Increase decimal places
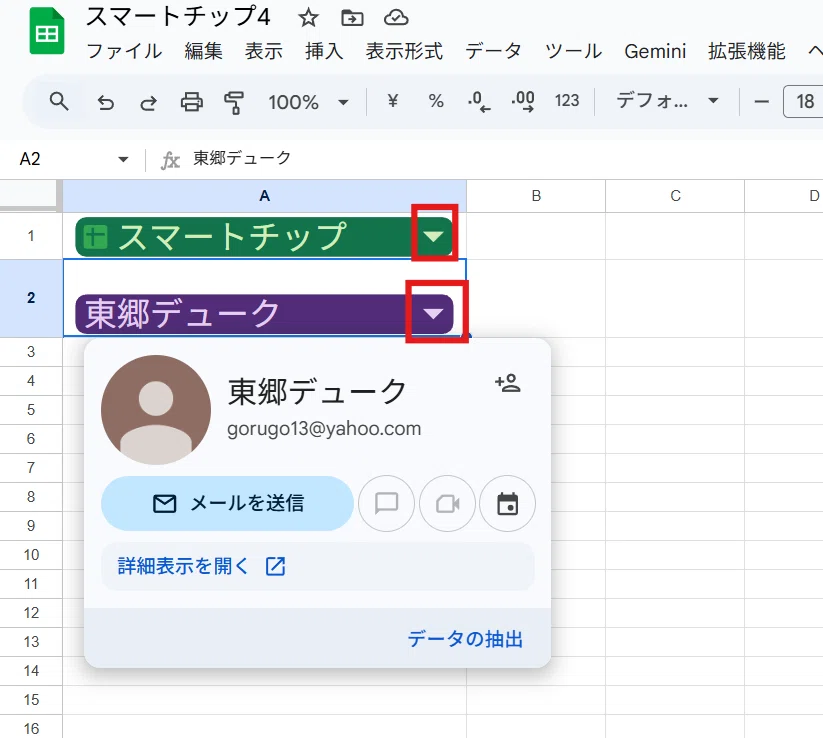 point(523,101)
